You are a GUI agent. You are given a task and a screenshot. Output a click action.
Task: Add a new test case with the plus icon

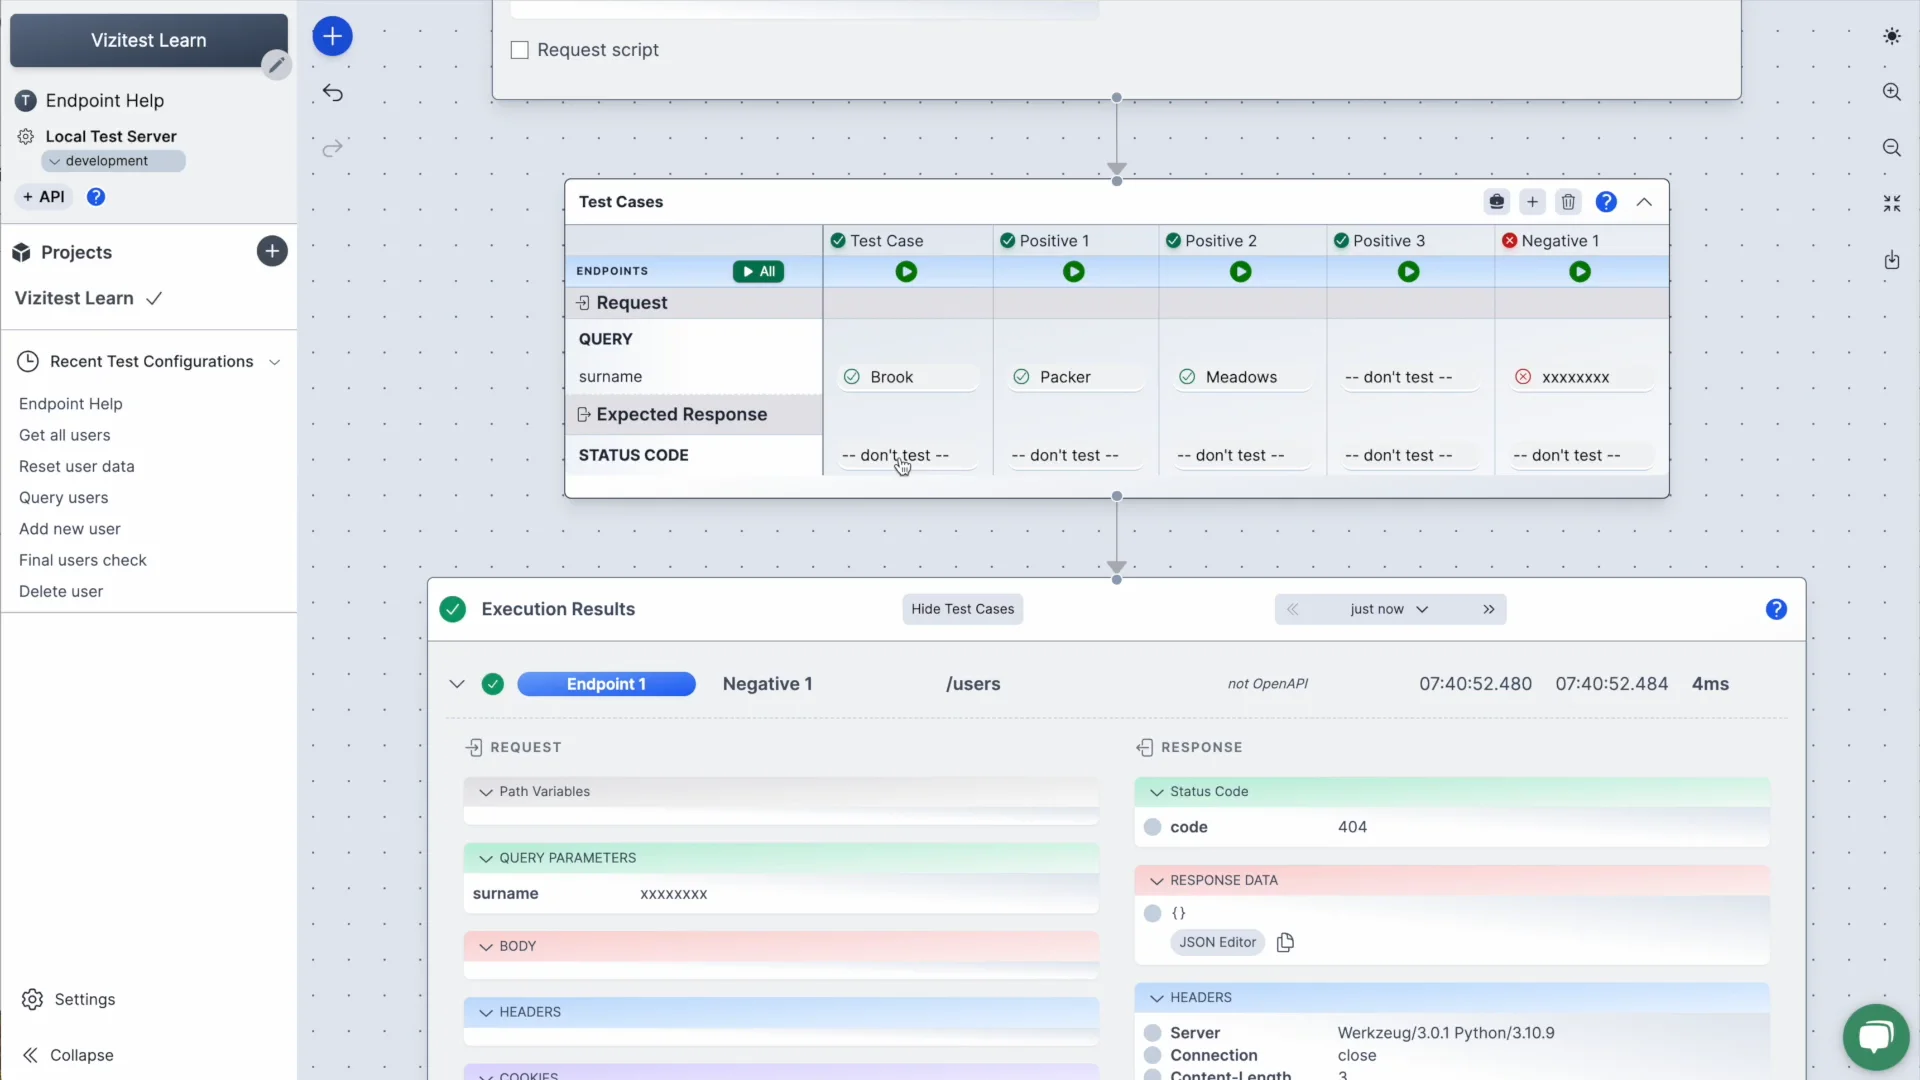coord(1533,202)
